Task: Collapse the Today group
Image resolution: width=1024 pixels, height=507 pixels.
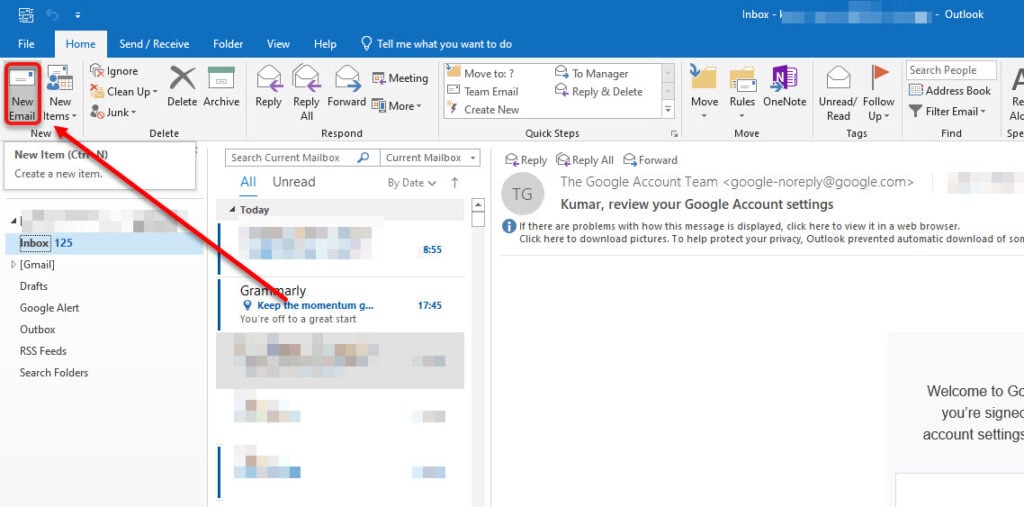Action: (x=232, y=210)
